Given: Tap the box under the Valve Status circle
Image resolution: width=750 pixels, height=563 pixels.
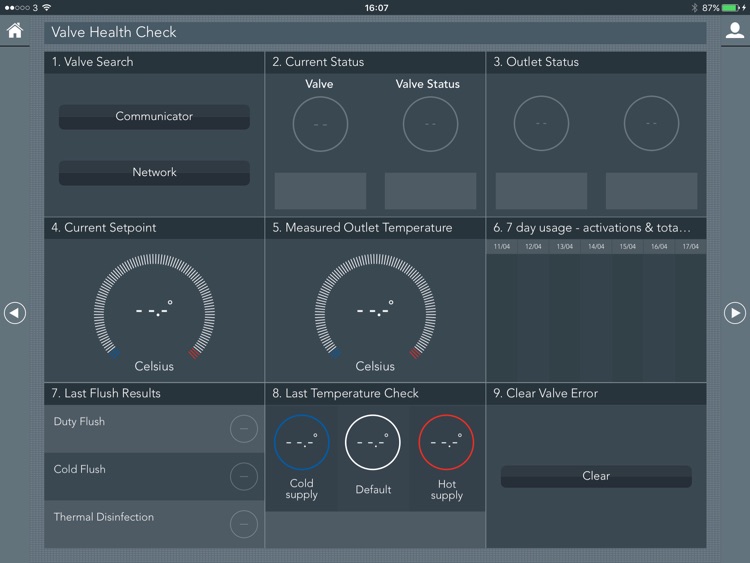Looking at the screenshot, I should pos(430,191).
